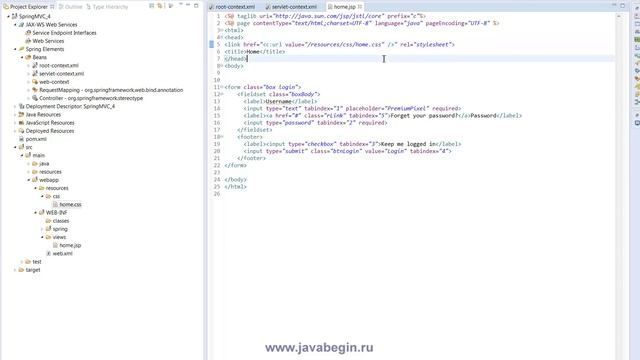Maximize the editor area
This screenshot has height=360, width=640.
point(622,6)
